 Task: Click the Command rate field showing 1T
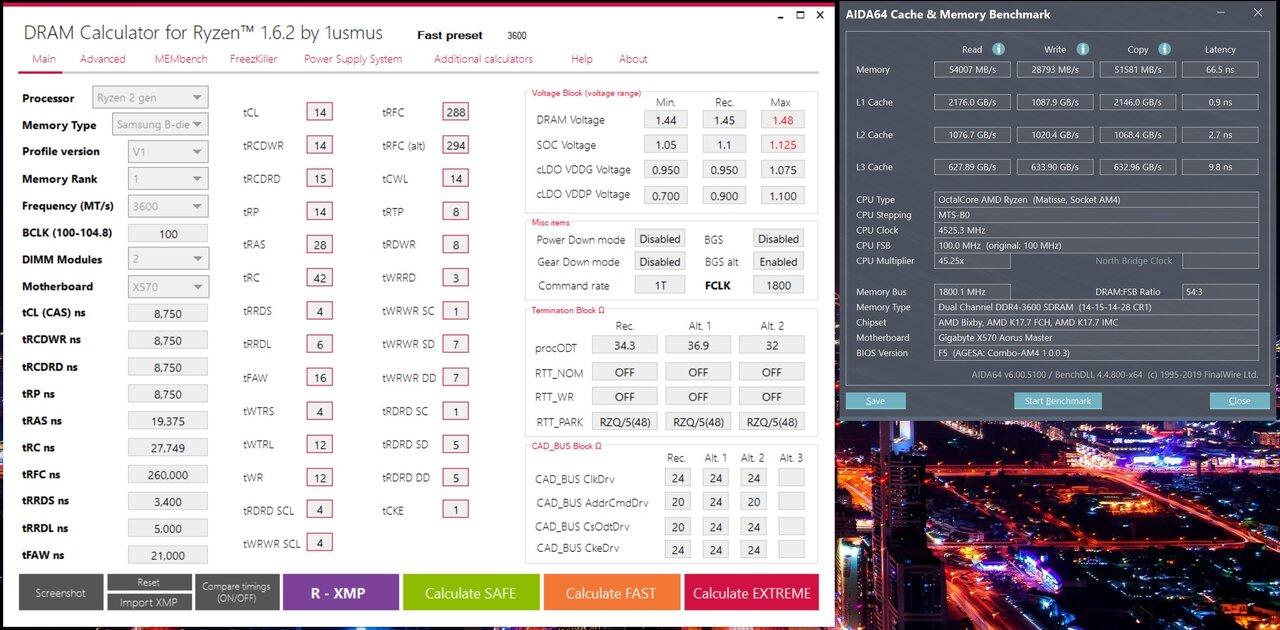[x=660, y=285]
